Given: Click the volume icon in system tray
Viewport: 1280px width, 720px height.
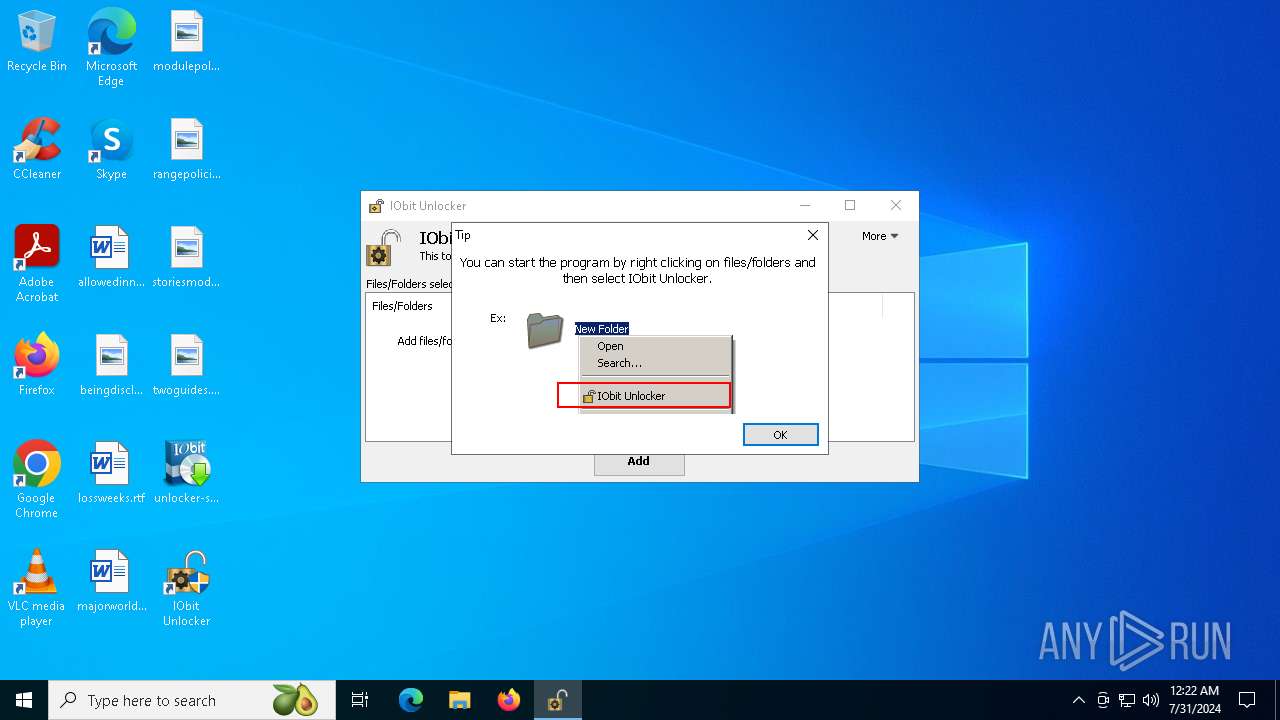Looking at the screenshot, I should 1151,700.
